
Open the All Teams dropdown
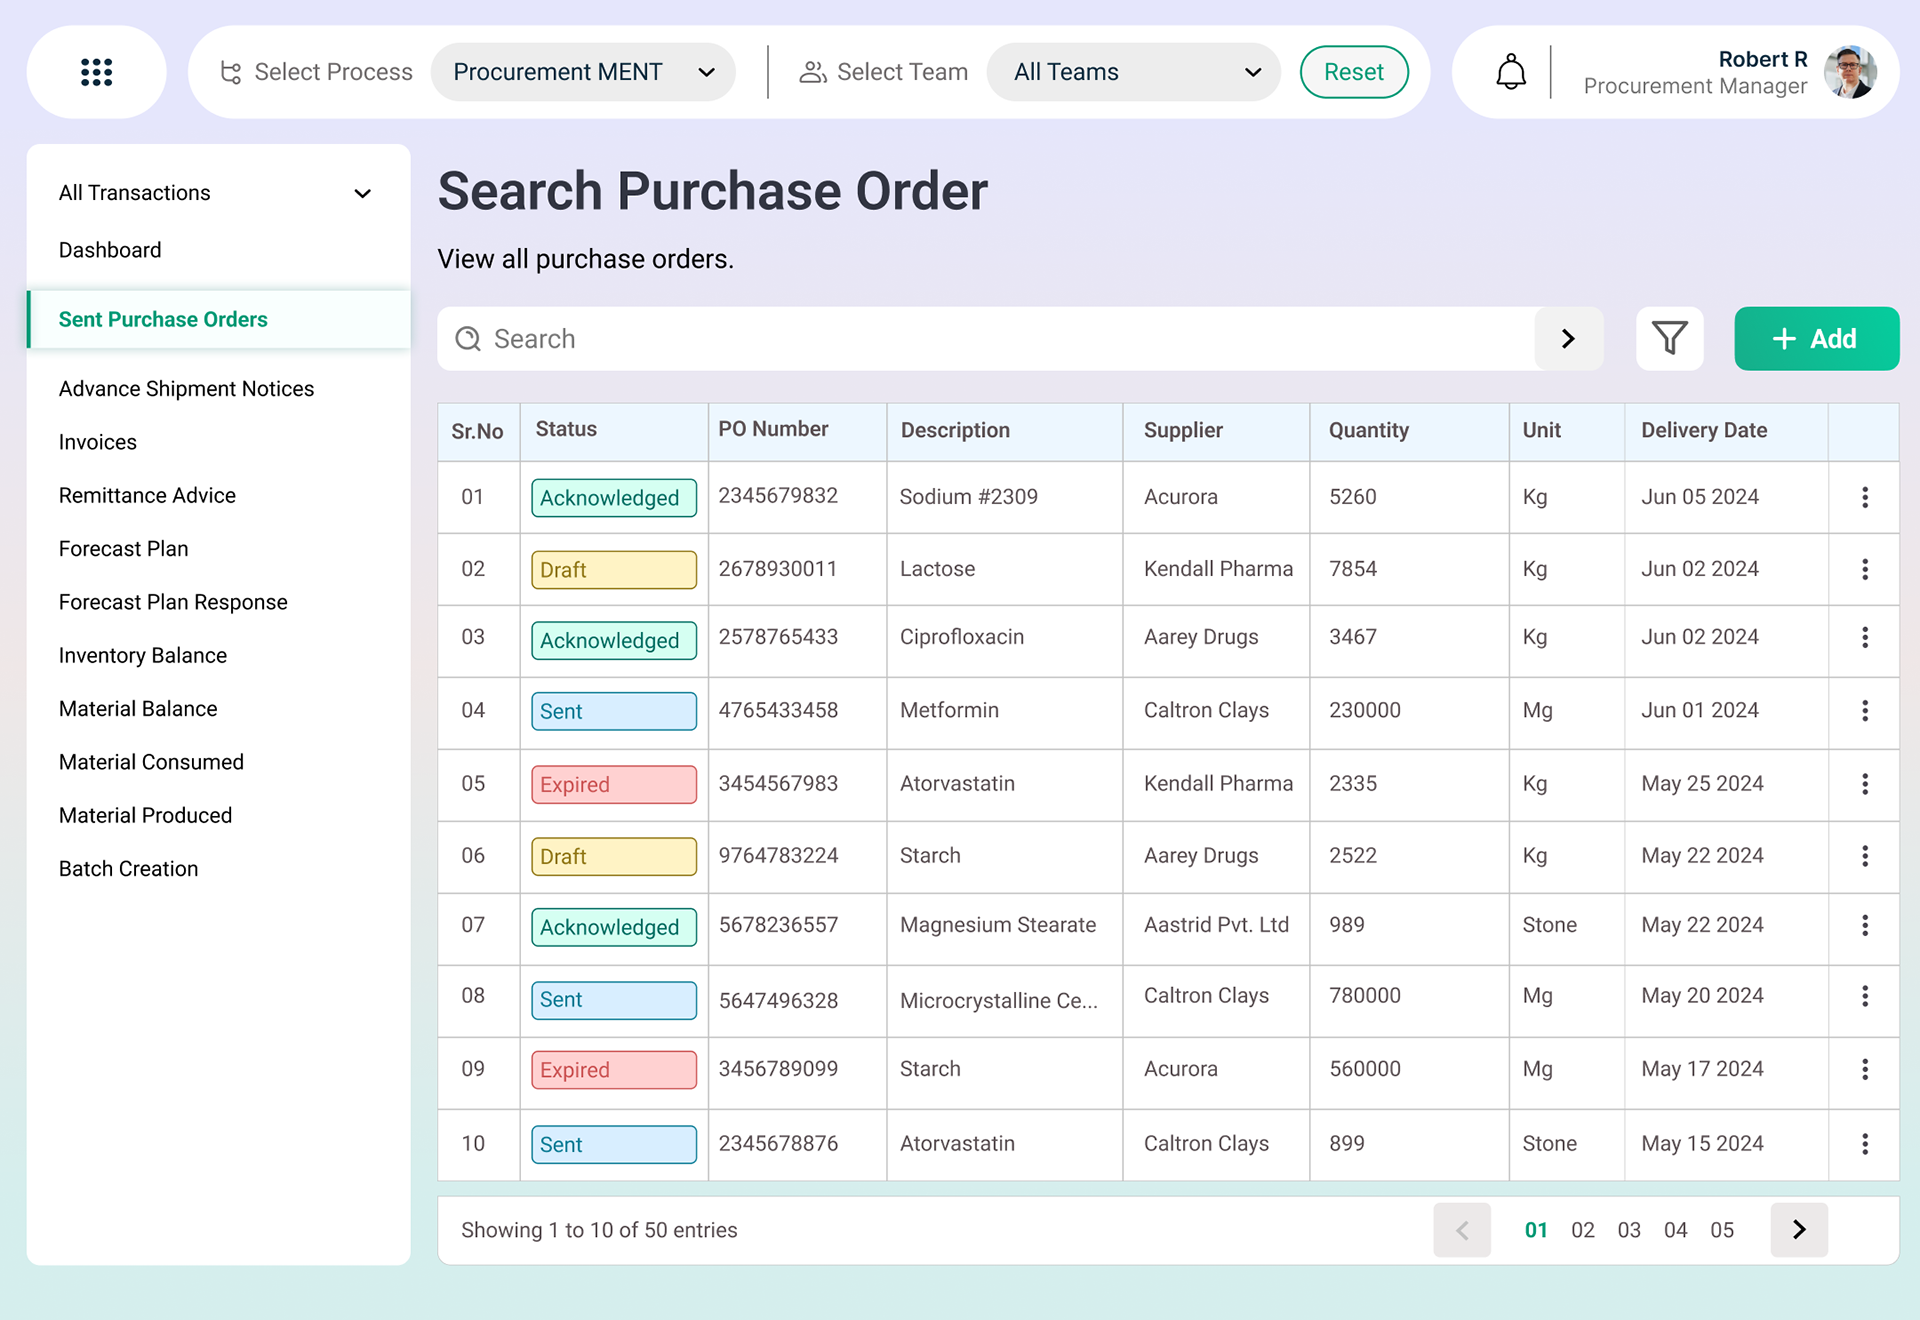click(x=1133, y=72)
